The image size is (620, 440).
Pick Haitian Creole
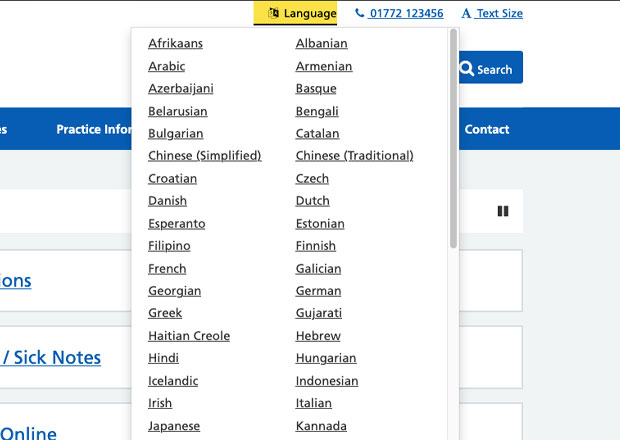(x=189, y=336)
